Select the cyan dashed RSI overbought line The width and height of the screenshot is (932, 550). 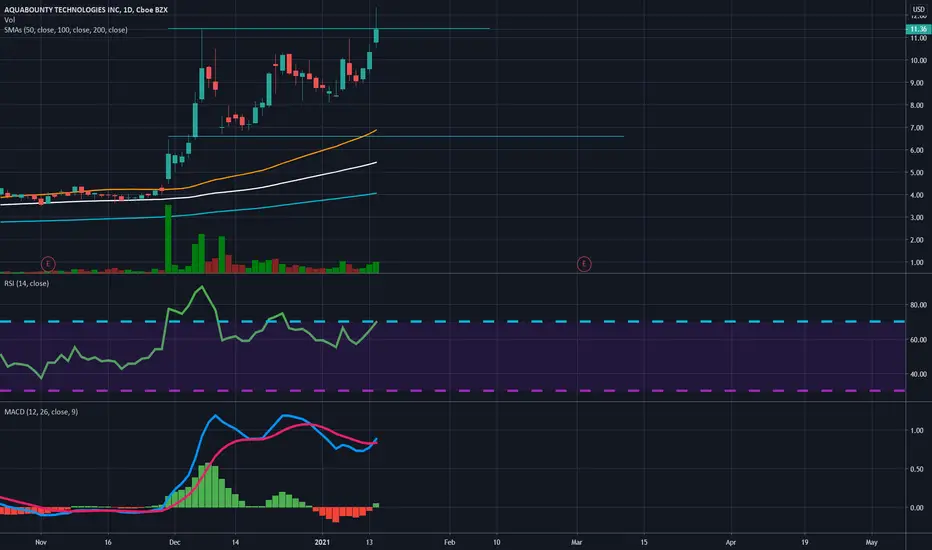coord(452,322)
